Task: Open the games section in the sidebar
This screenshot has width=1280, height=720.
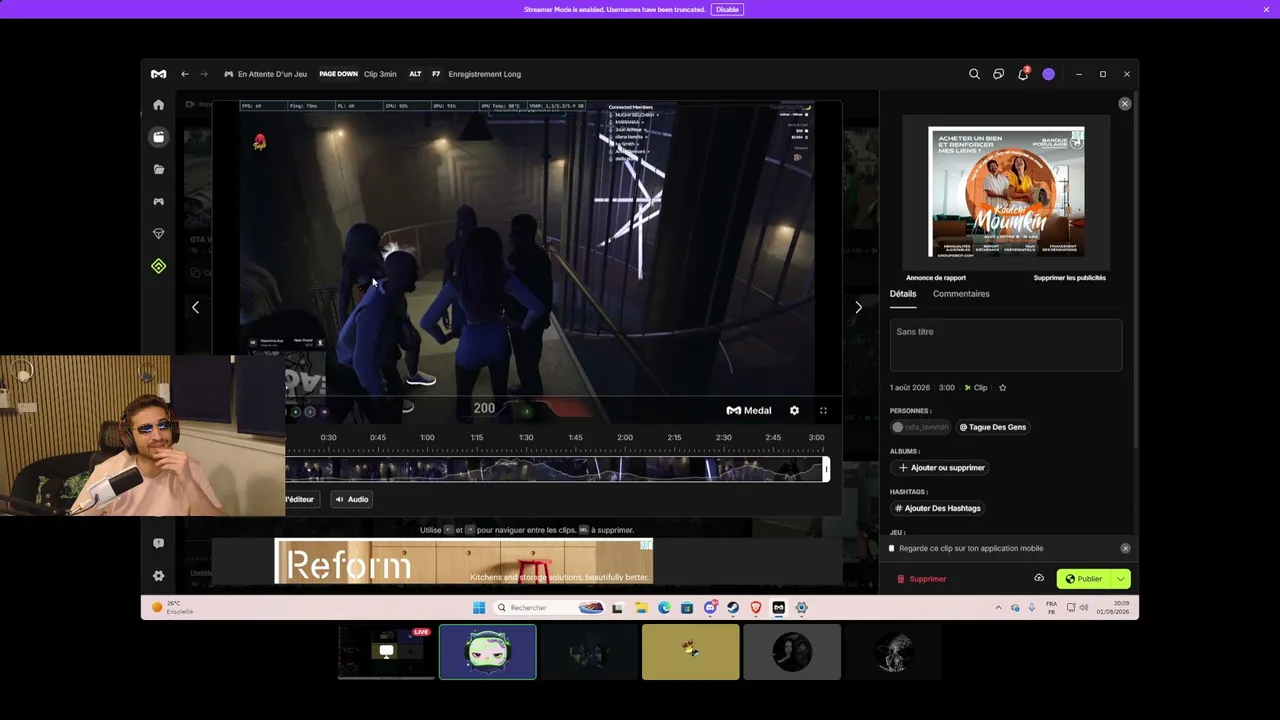Action: tap(158, 202)
